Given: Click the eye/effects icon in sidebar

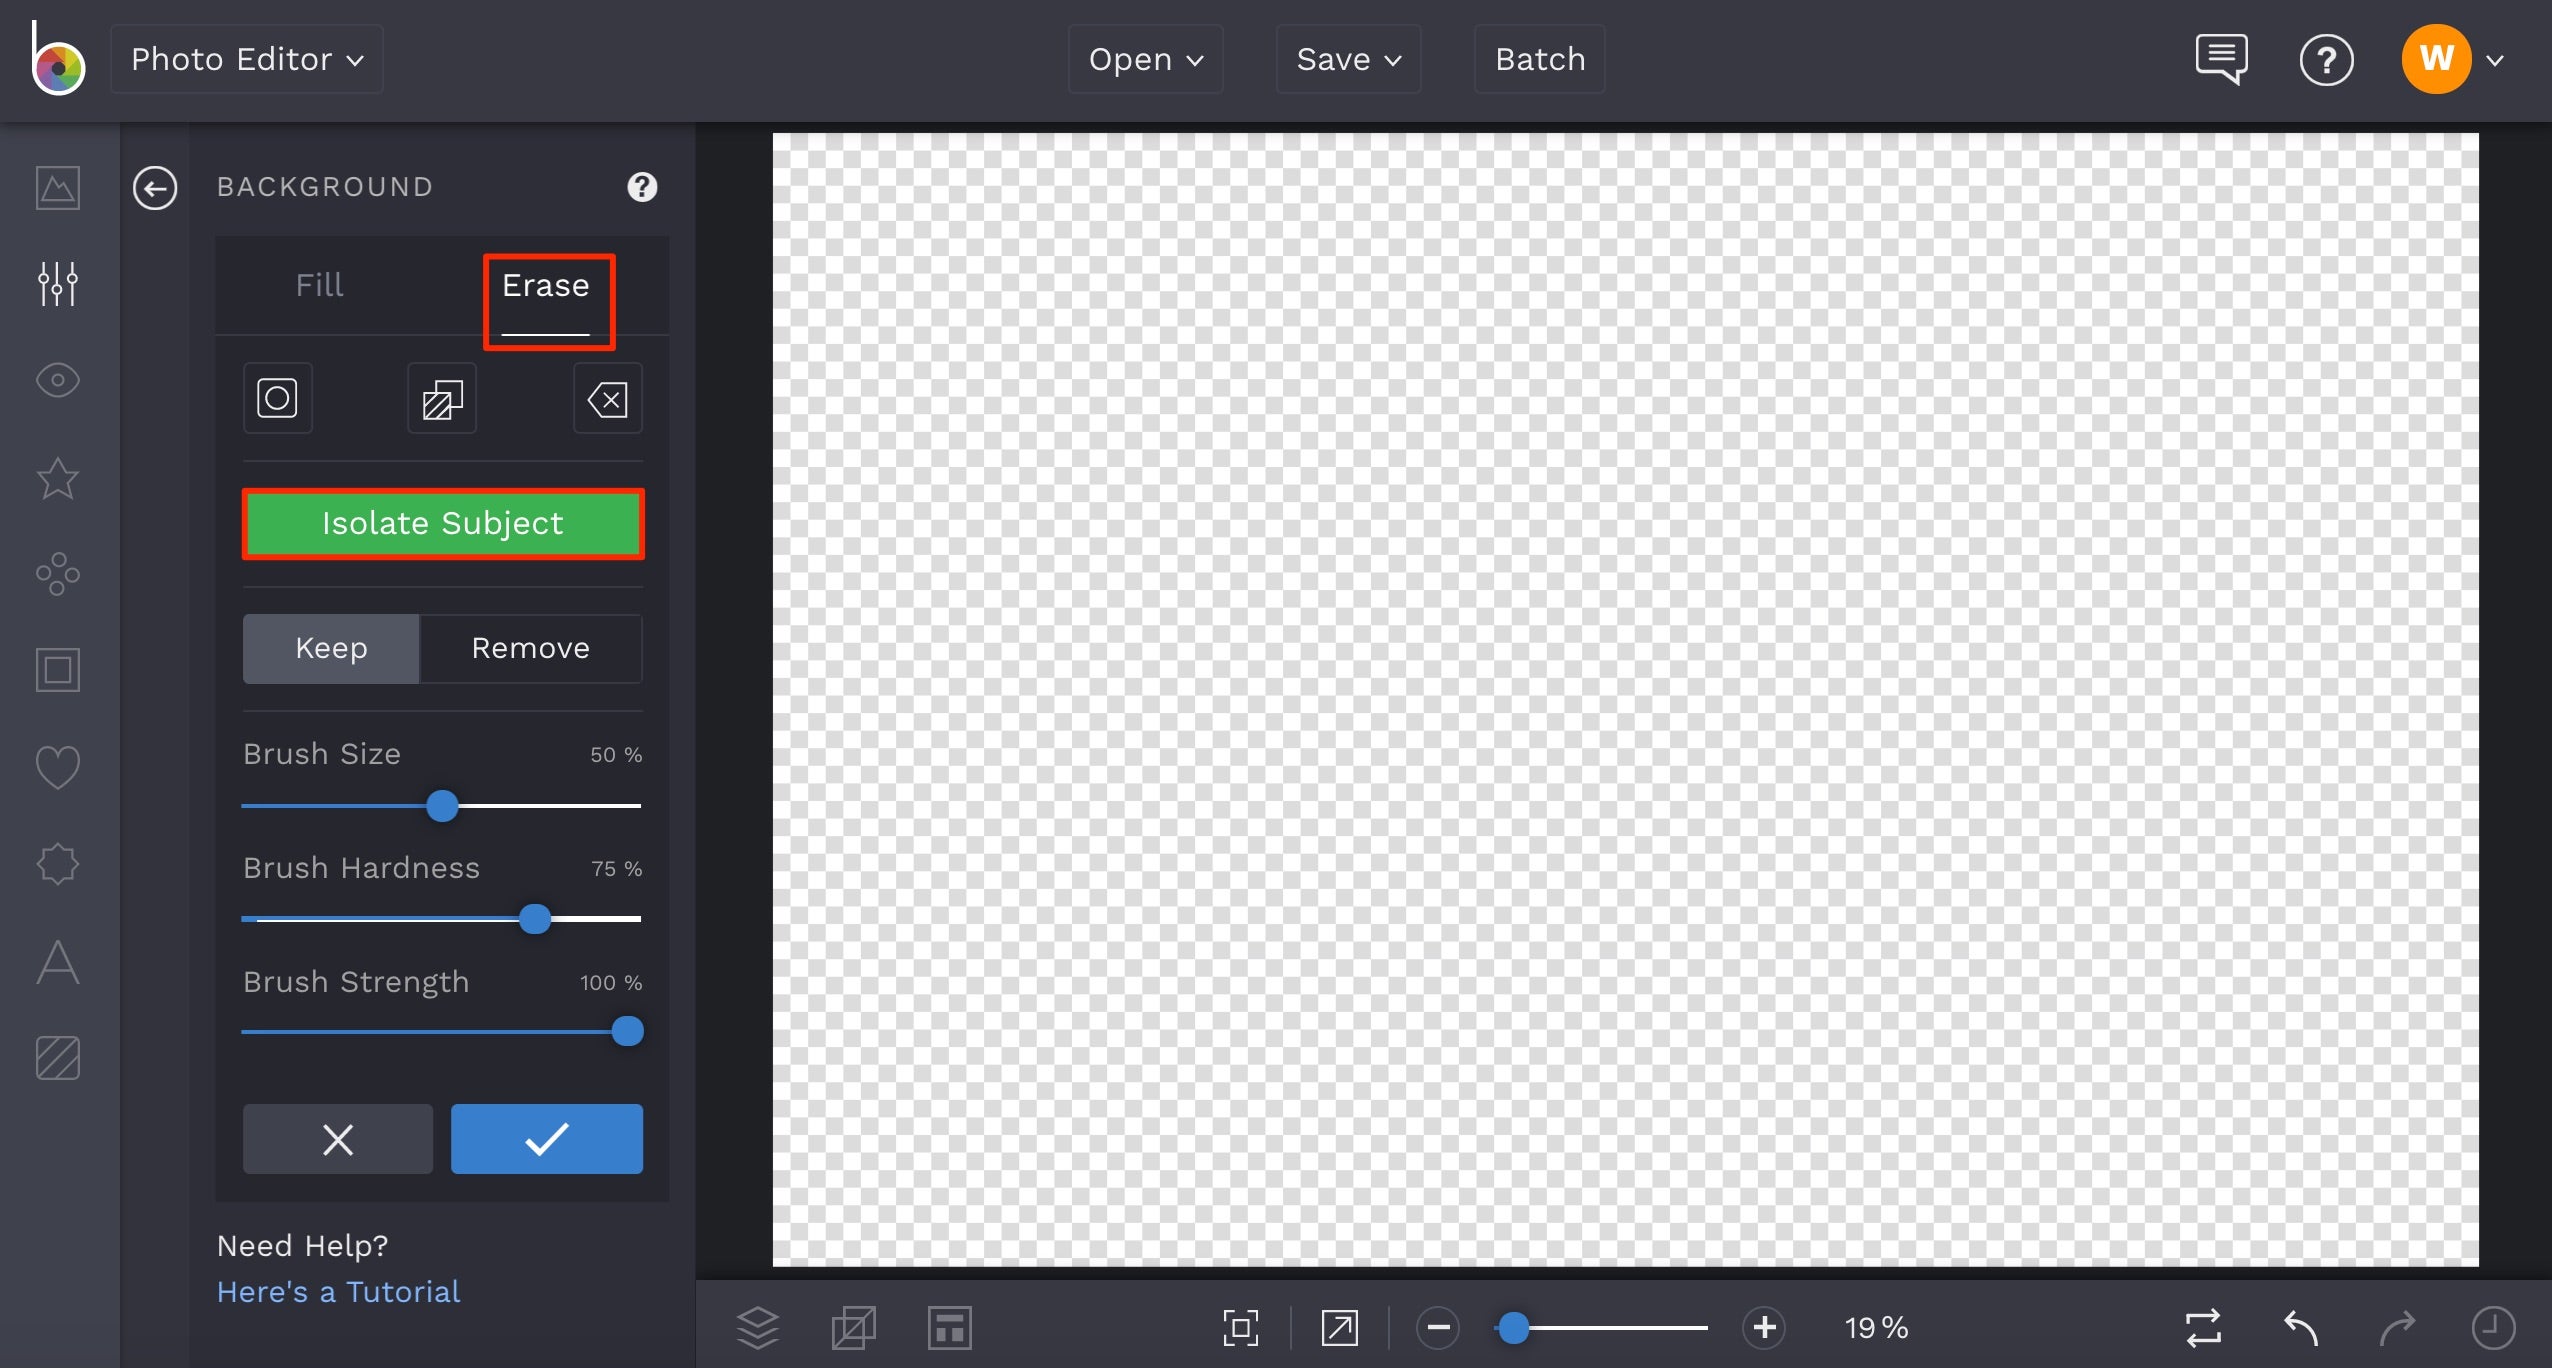Looking at the screenshot, I should [x=57, y=380].
